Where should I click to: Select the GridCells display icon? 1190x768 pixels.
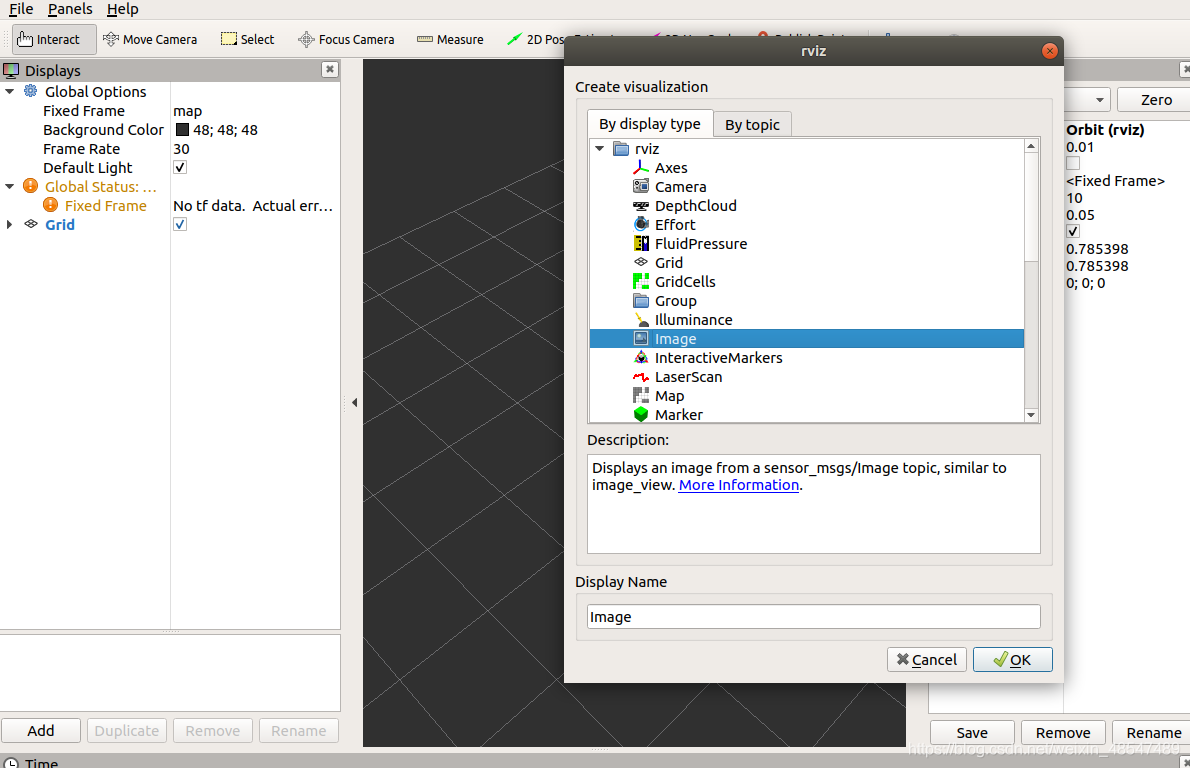[x=641, y=282]
